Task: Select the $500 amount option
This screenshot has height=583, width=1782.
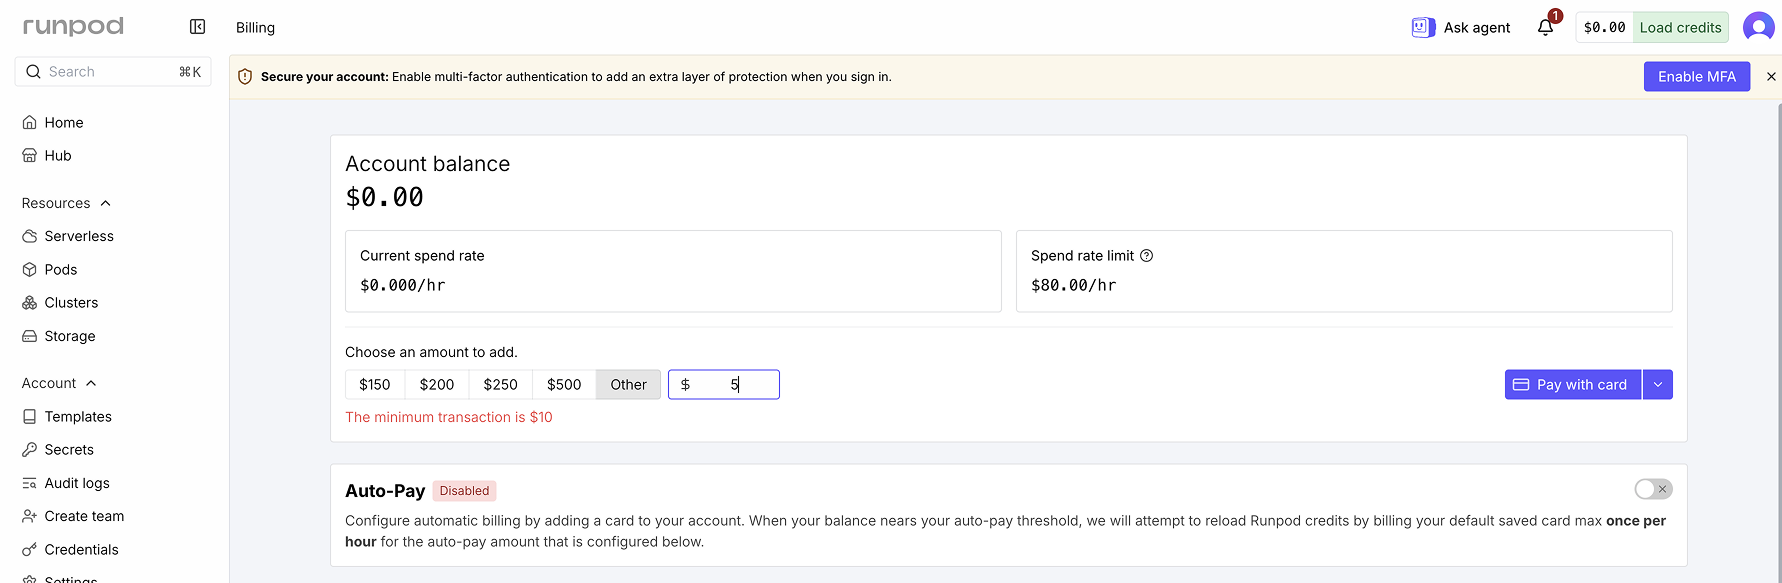Action: [564, 385]
